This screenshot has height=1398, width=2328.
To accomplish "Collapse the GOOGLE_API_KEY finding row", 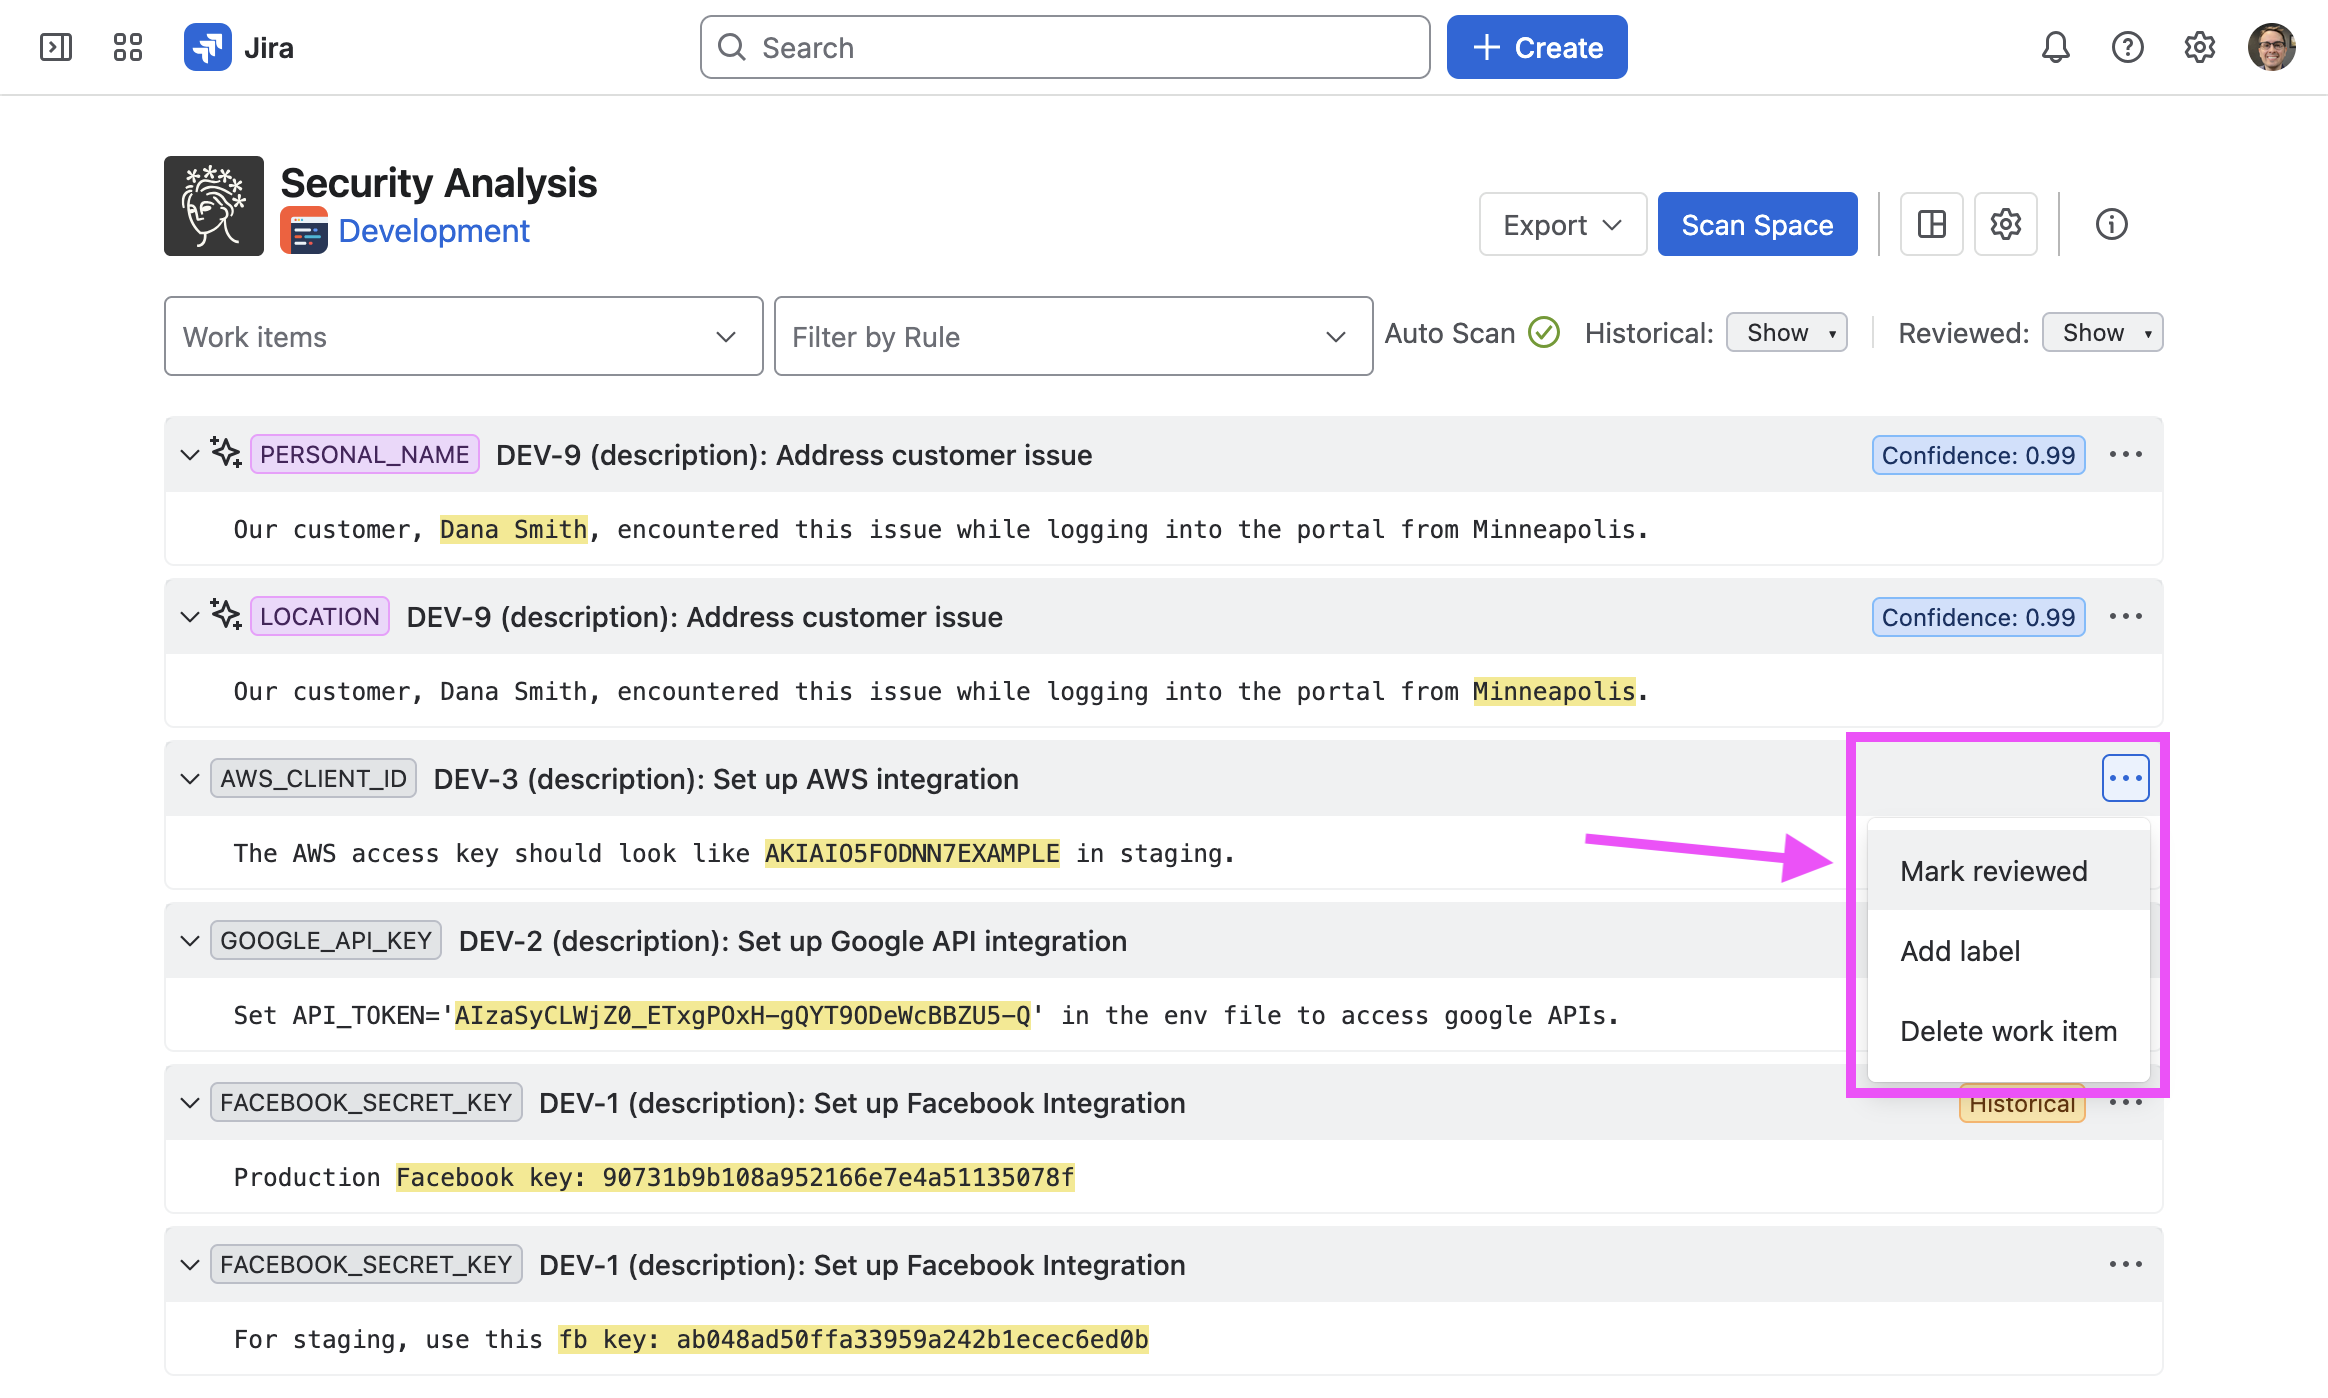I will click(x=190, y=941).
